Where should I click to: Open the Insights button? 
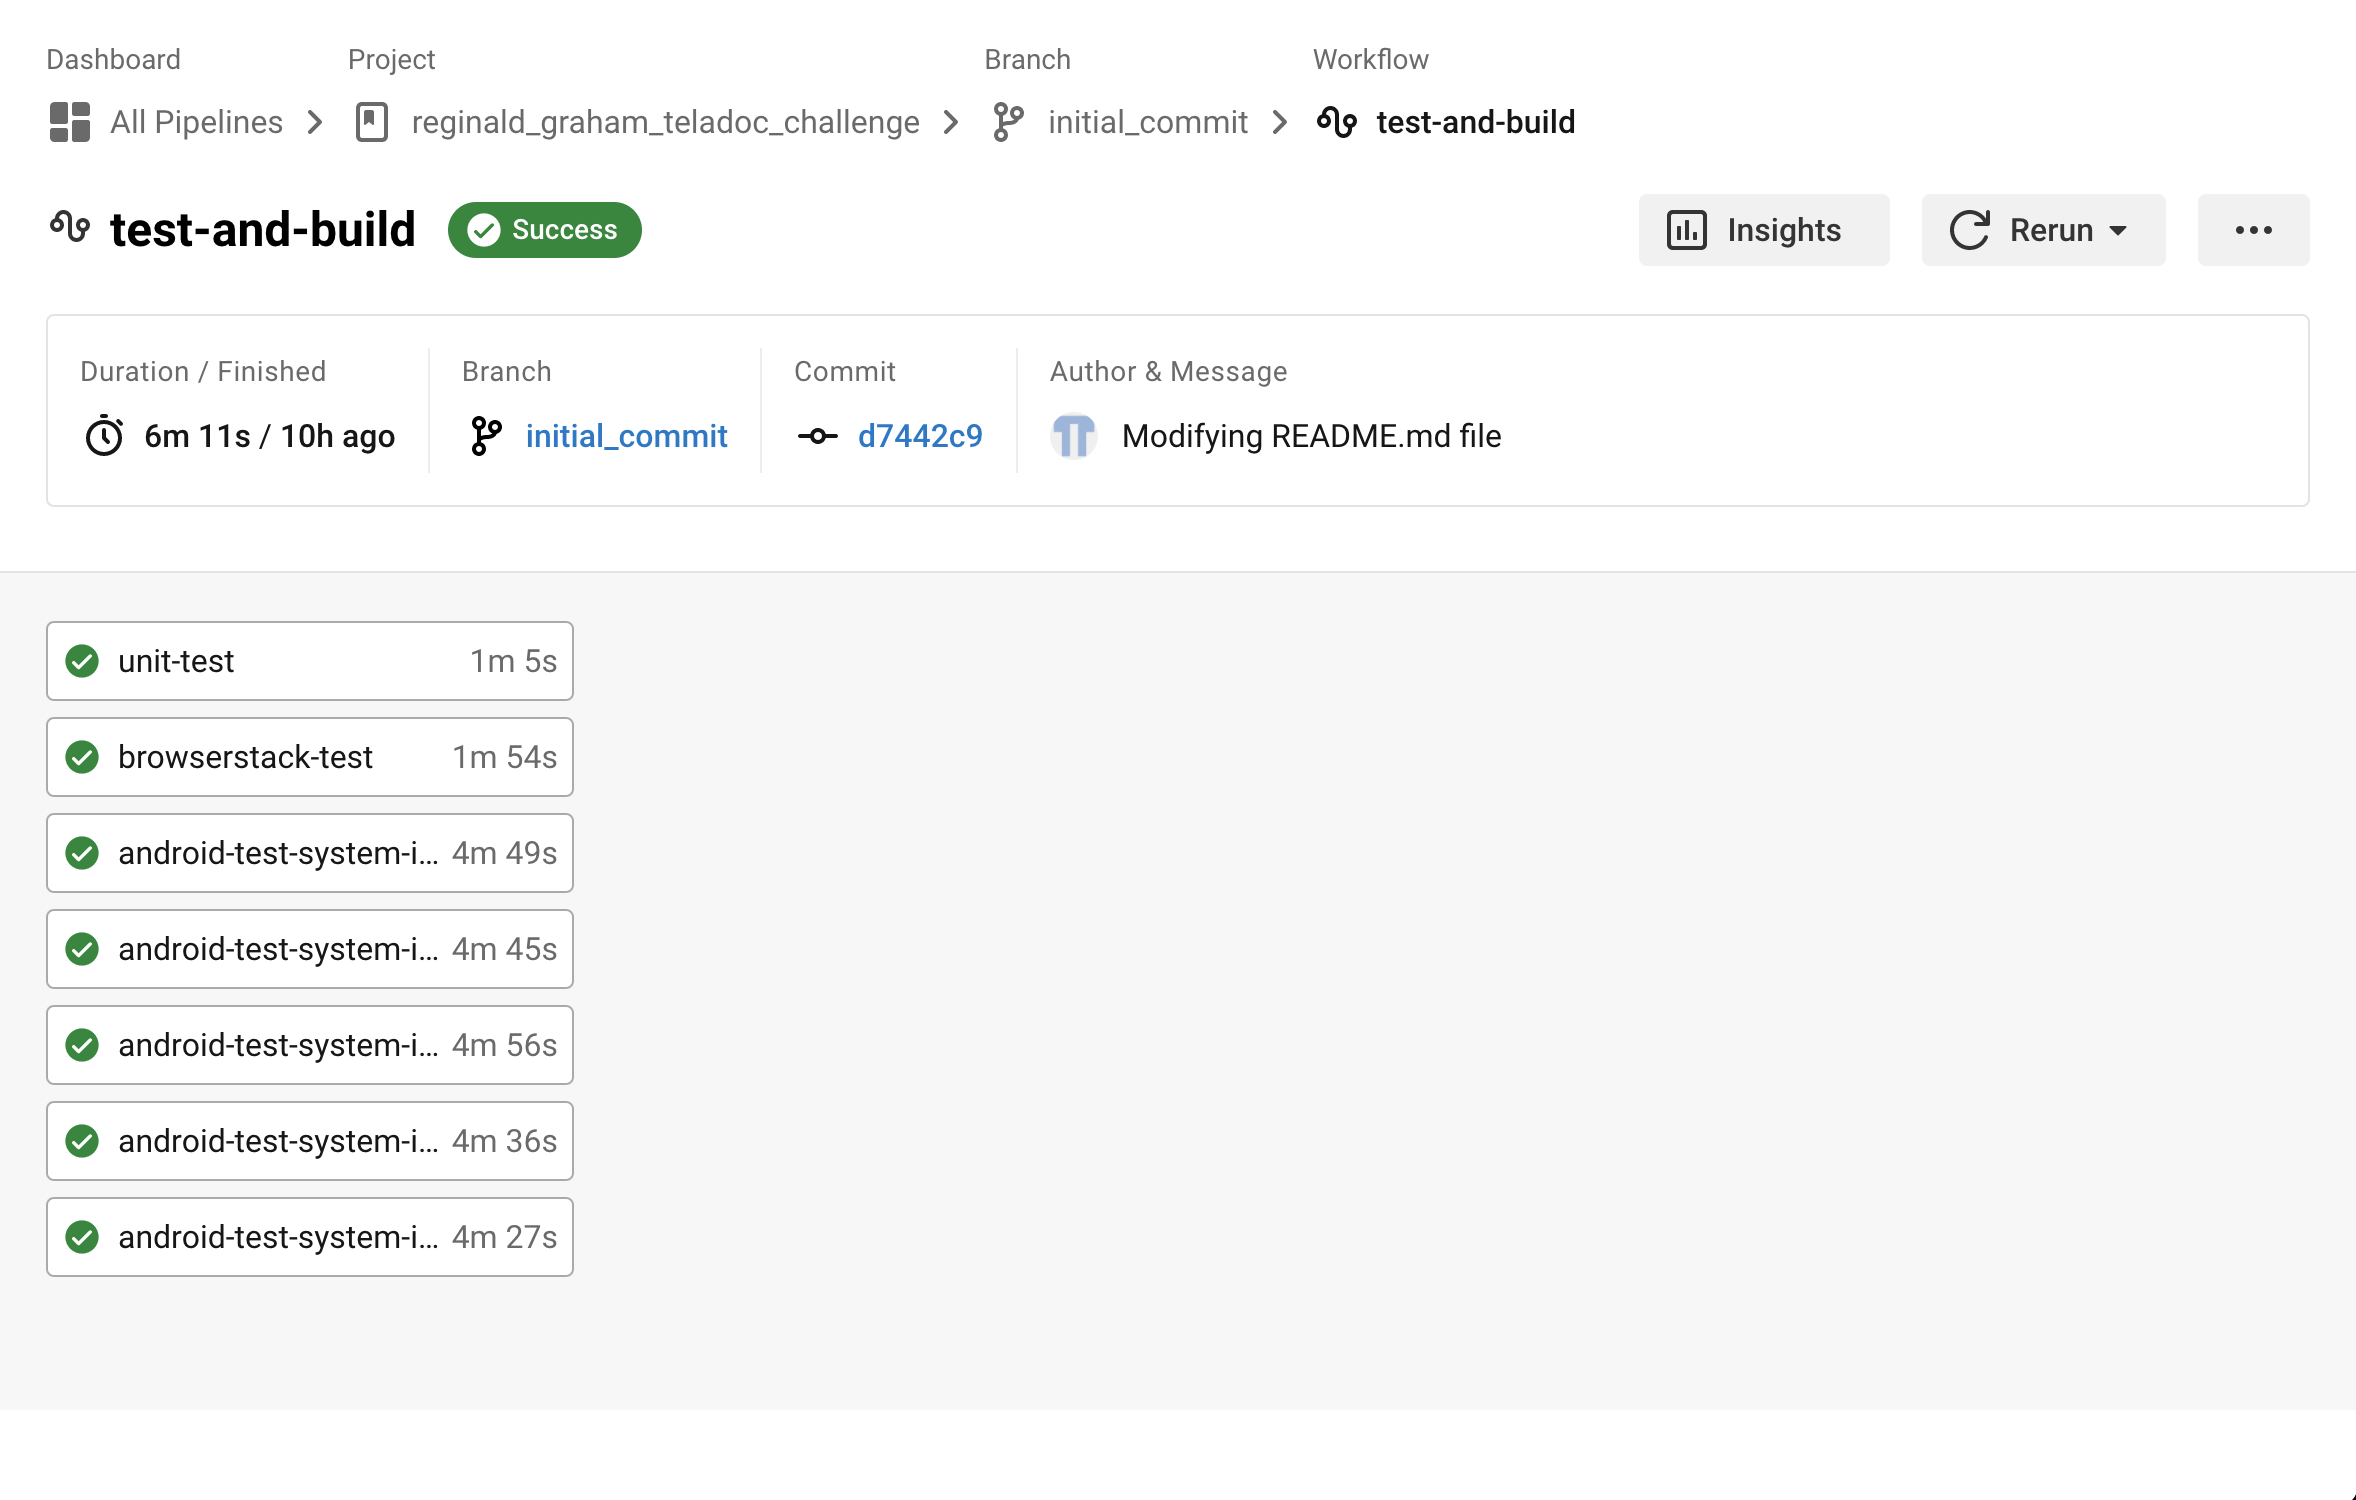(1763, 230)
